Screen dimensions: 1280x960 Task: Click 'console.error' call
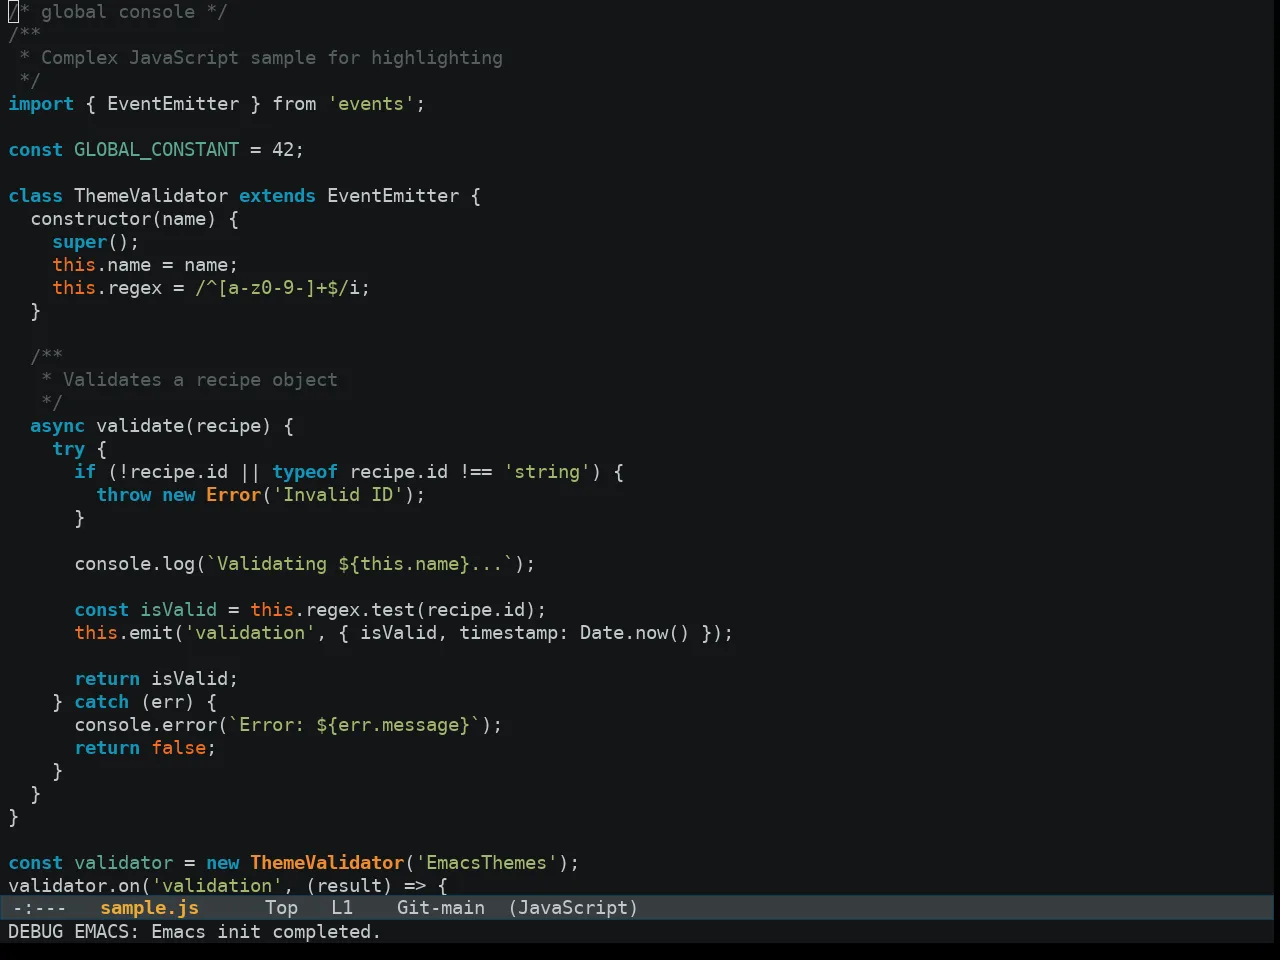tap(146, 725)
